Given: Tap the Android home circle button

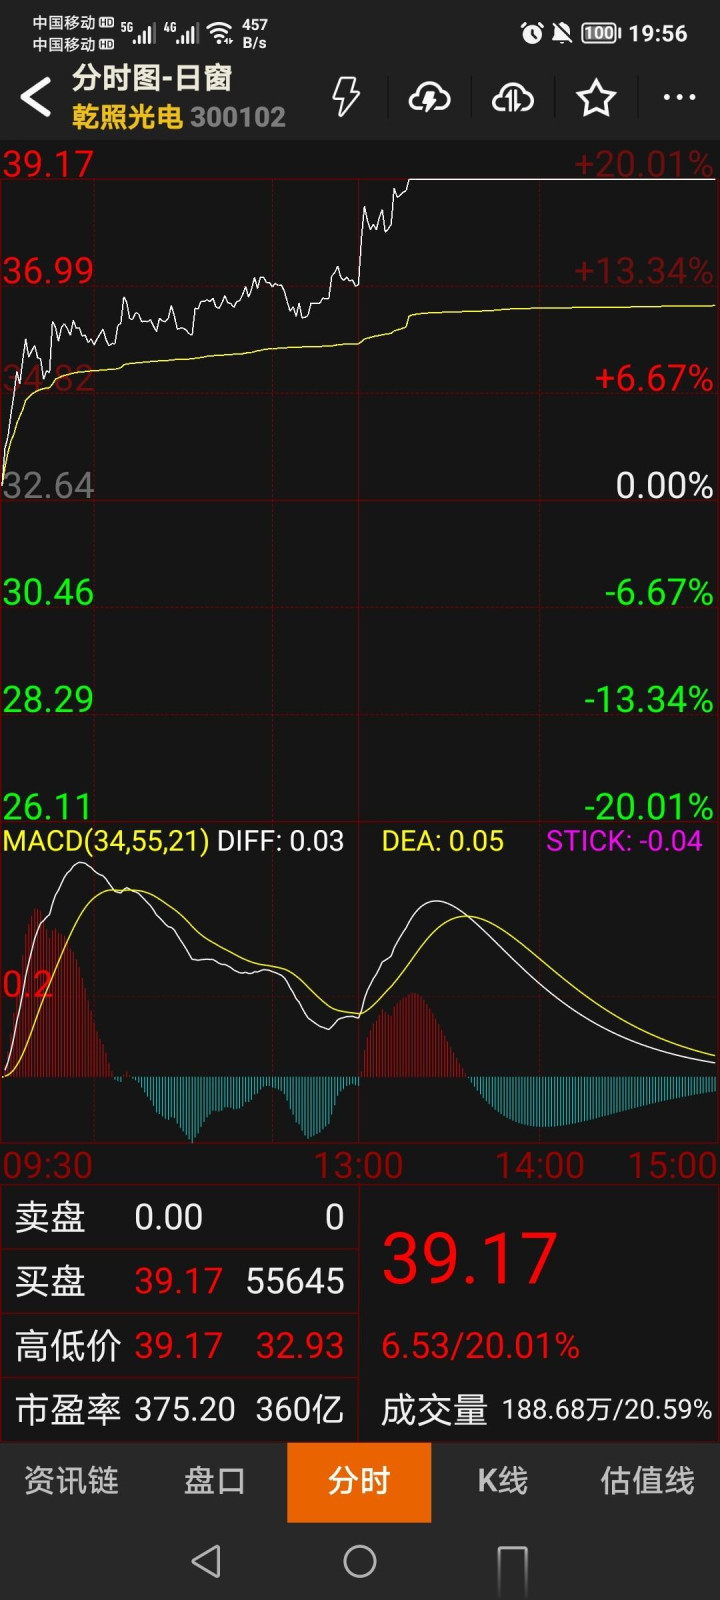Looking at the screenshot, I should coord(360,1561).
